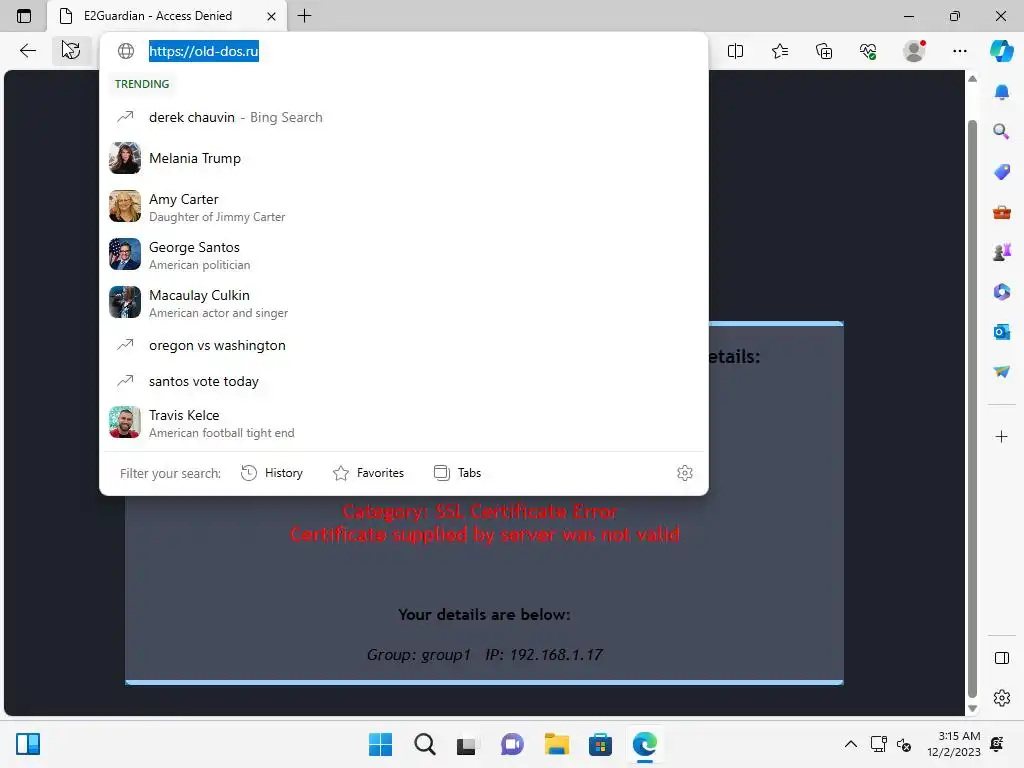
Task: Open the split screen icon
Action: 735,51
